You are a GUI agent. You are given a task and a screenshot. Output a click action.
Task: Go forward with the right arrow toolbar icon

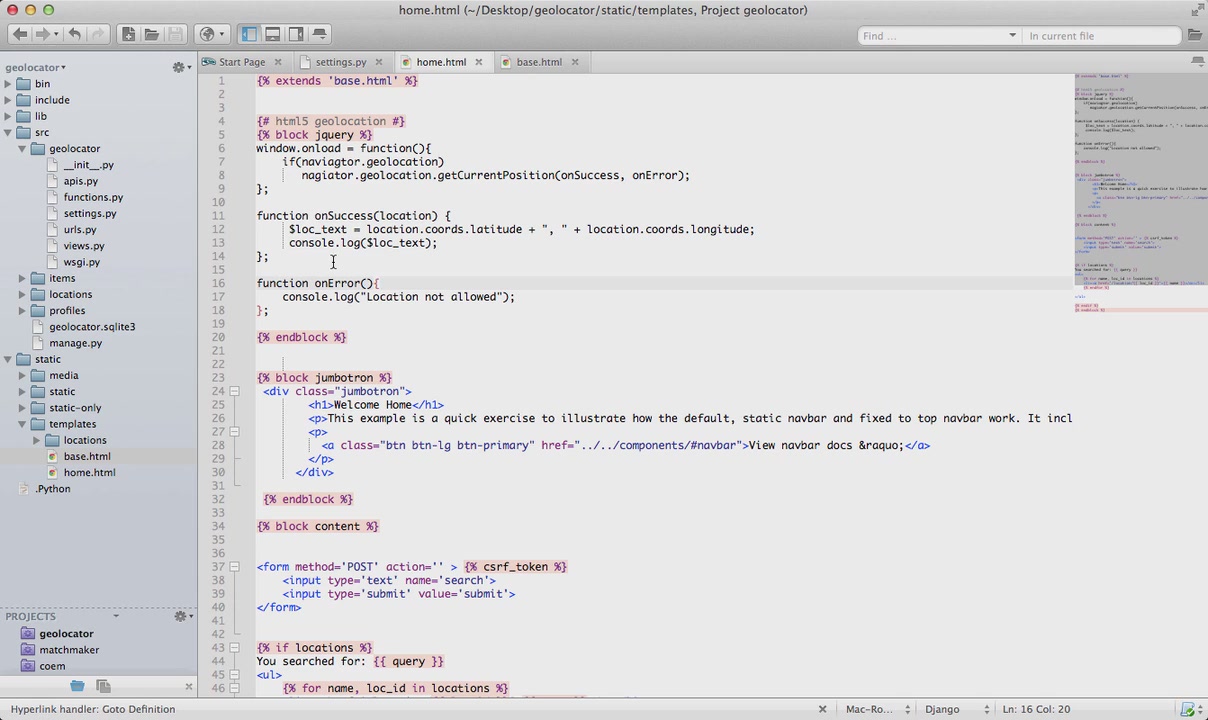point(42,34)
